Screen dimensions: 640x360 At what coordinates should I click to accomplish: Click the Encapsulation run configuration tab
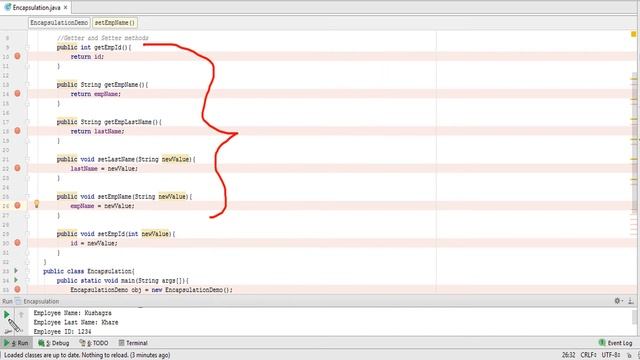[x=38, y=301]
